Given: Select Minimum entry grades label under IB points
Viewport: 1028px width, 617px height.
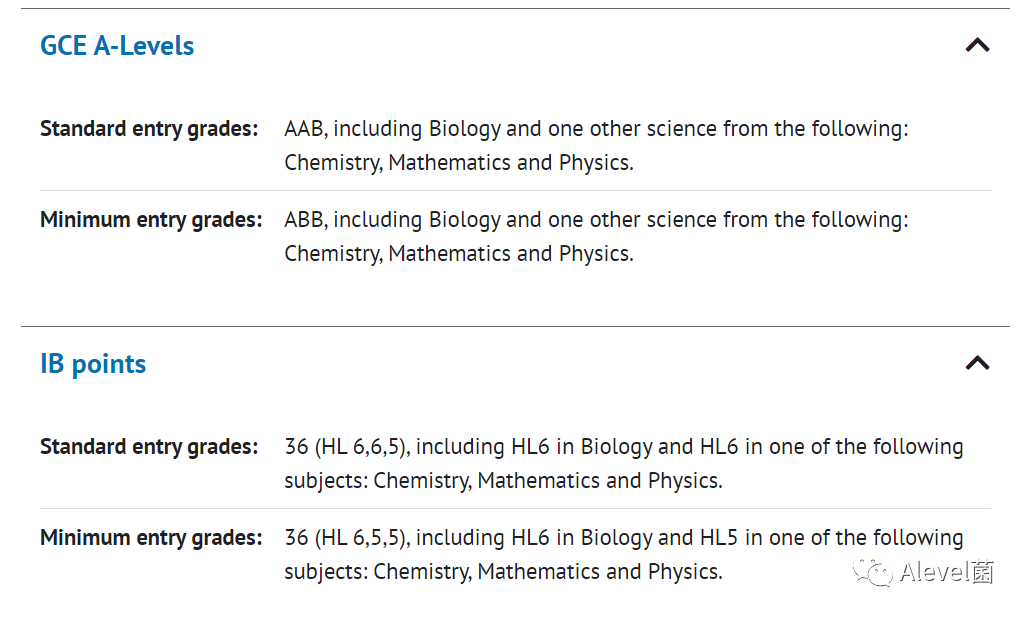Looking at the screenshot, I should (151, 538).
